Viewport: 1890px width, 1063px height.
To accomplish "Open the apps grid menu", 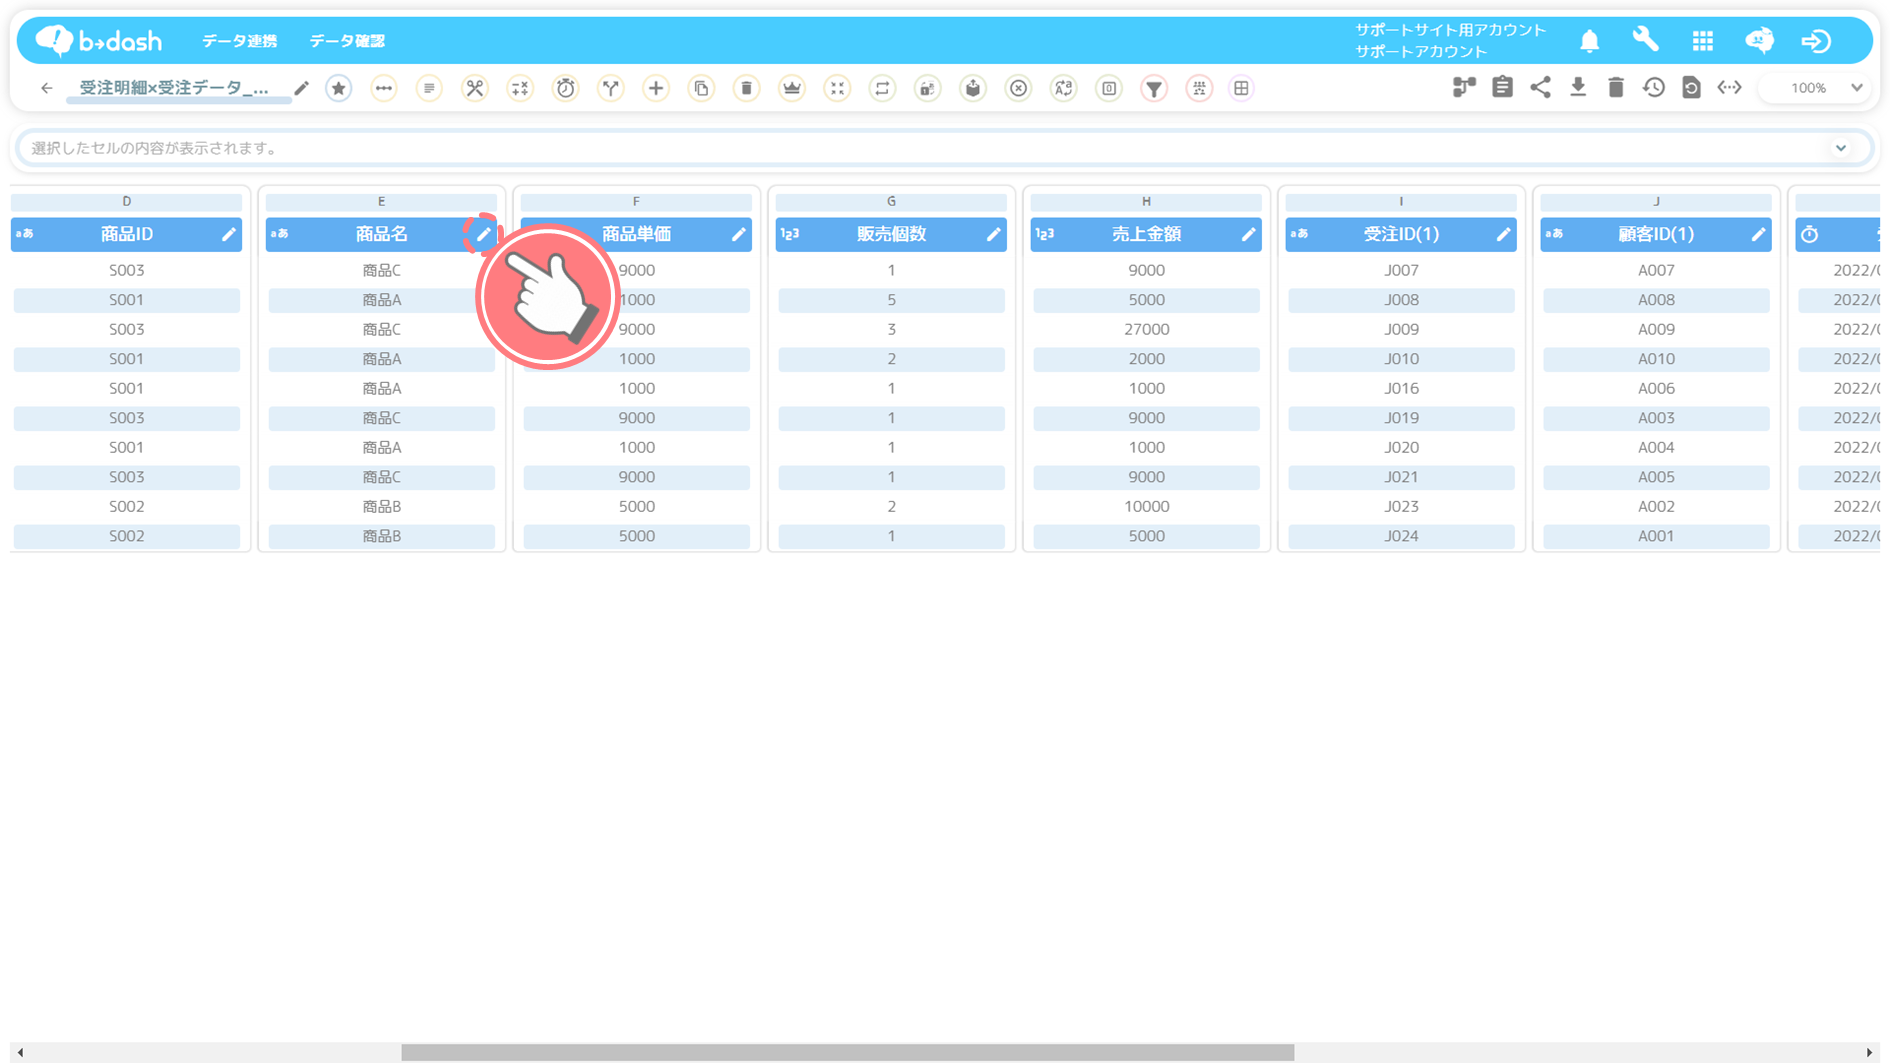I will (1702, 40).
